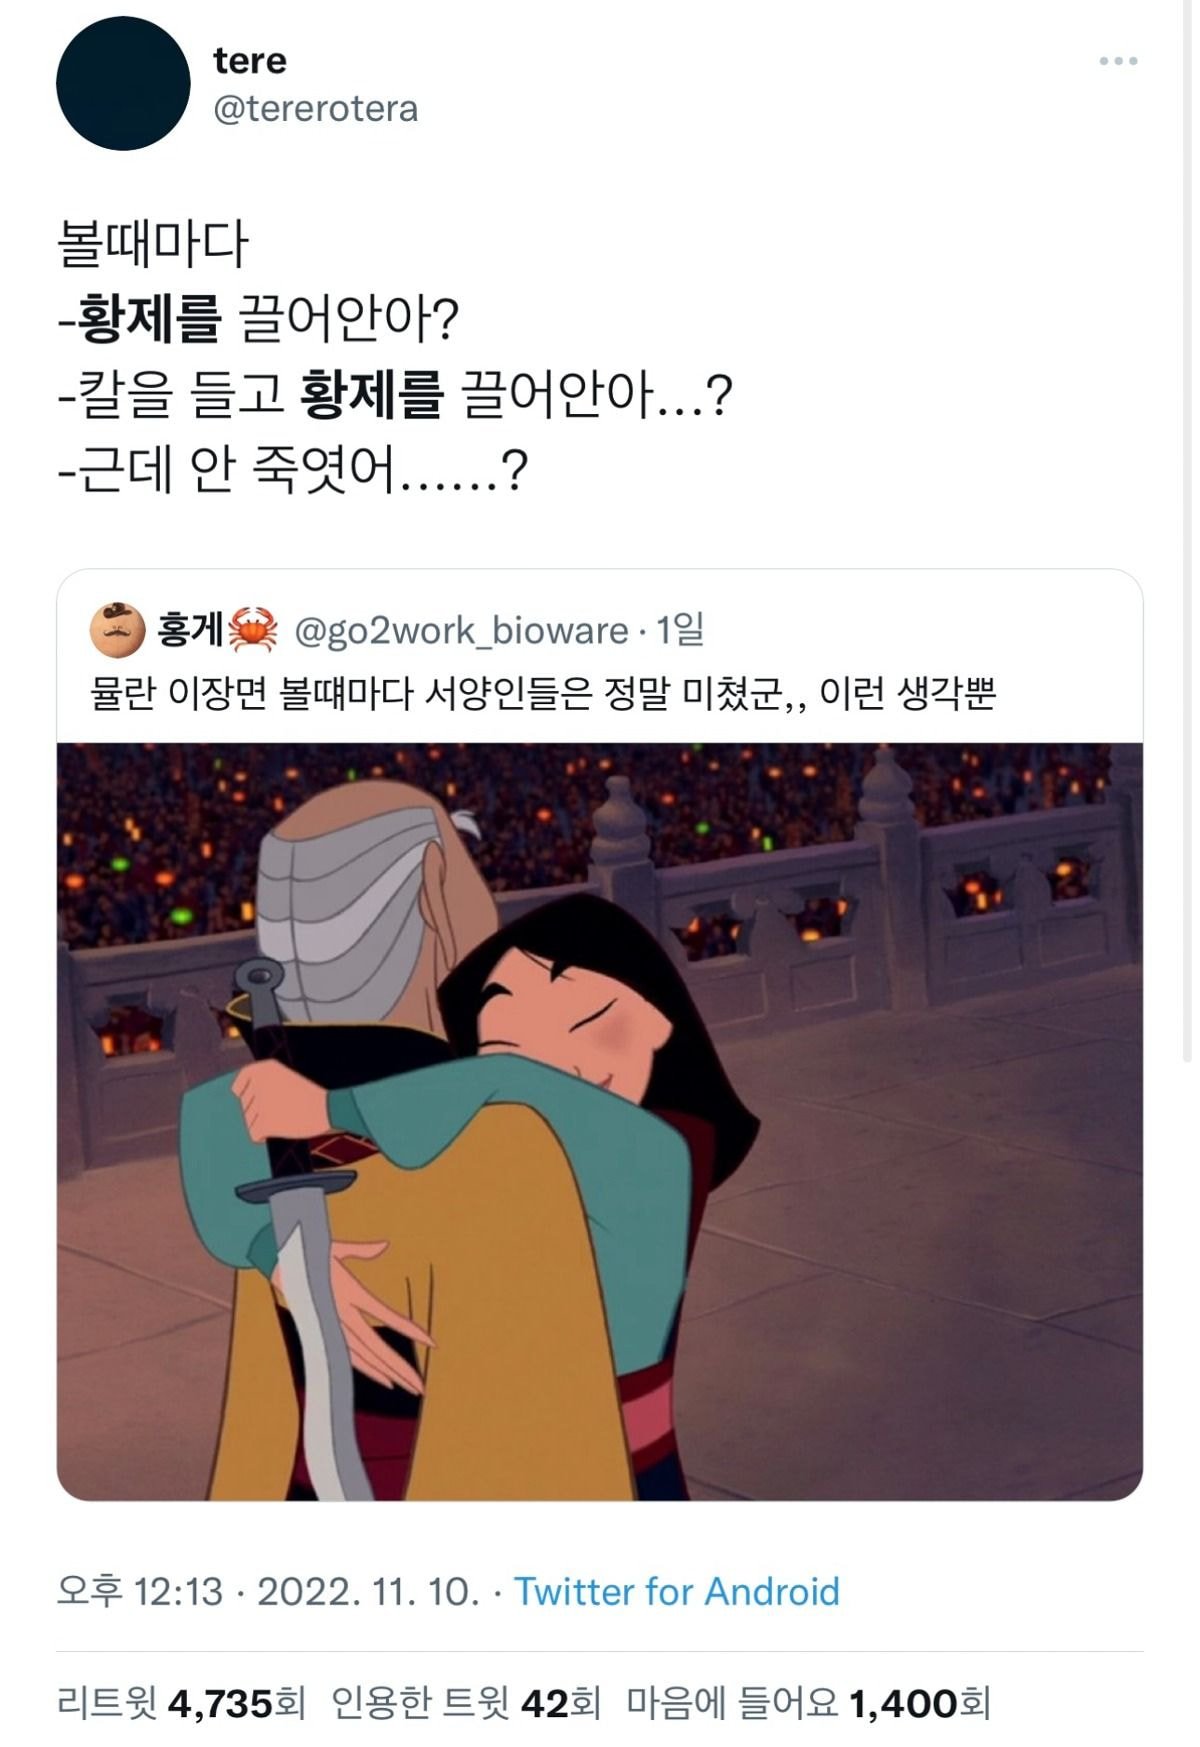Click quoted user's mustache avatar icon

click(x=117, y=630)
